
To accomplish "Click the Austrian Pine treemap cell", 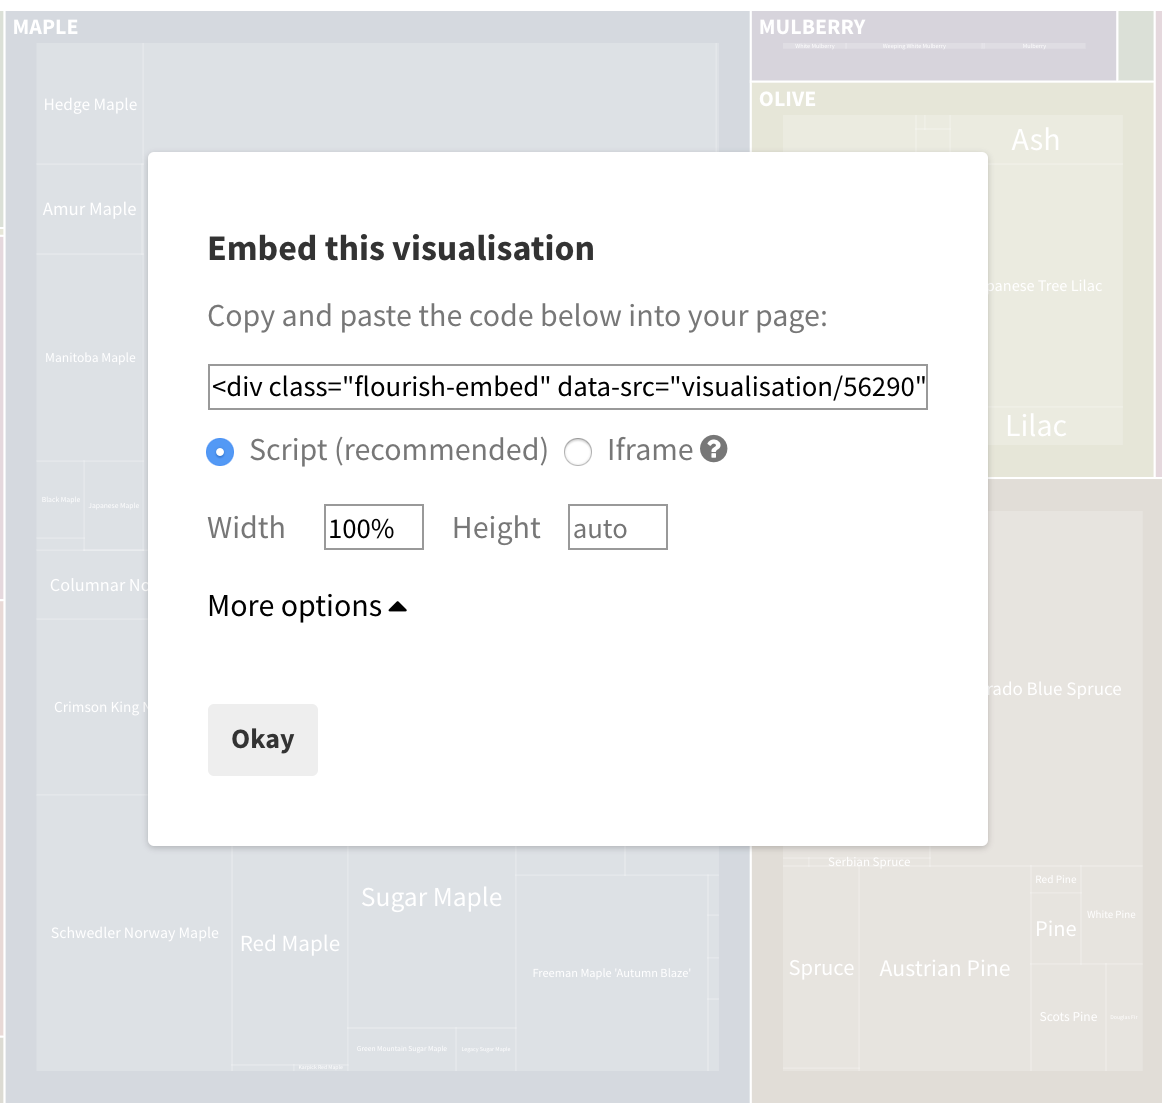I will pos(945,968).
